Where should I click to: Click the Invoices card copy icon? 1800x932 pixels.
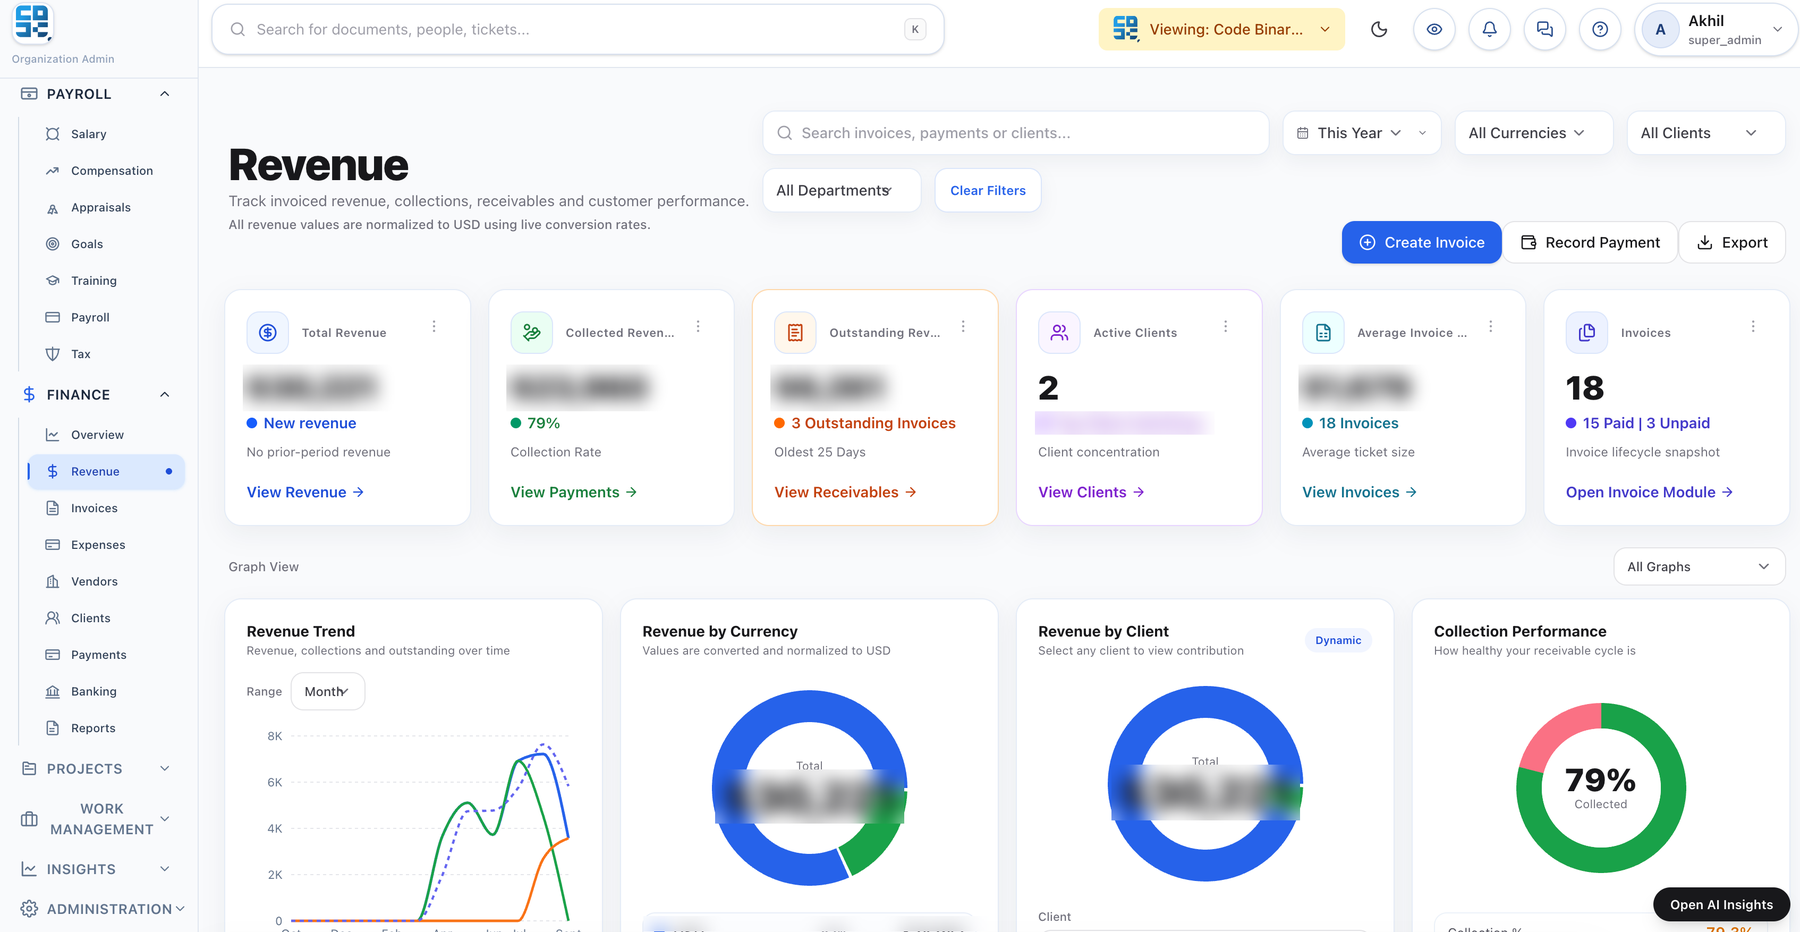pyautogui.click(x=1587, y=333)
